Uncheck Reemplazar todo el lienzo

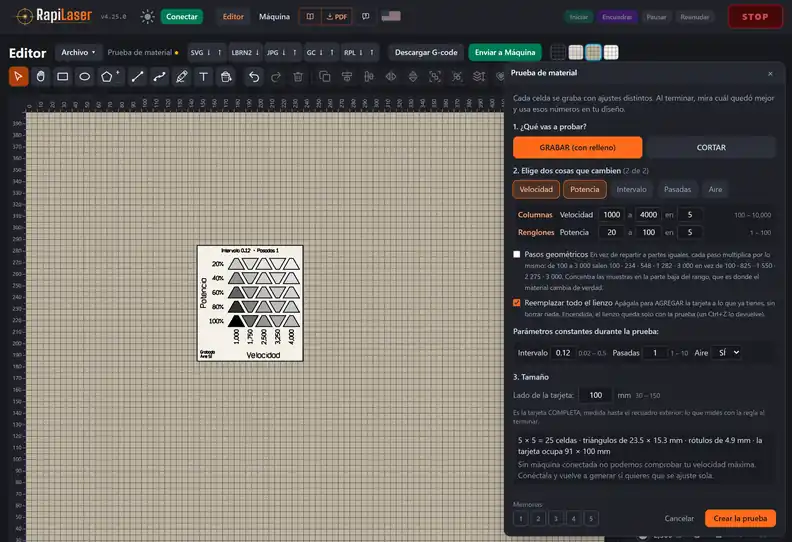(x=517, y=303)
